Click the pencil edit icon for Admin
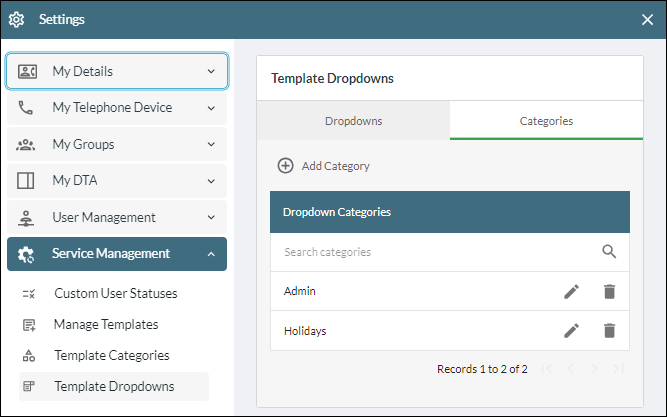The image size is (667, 417). [571, 291]
